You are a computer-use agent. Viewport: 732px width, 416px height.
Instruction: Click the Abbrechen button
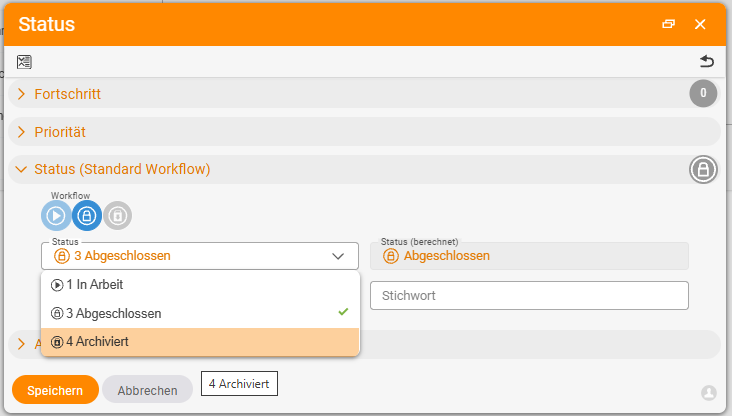[148, 390]
